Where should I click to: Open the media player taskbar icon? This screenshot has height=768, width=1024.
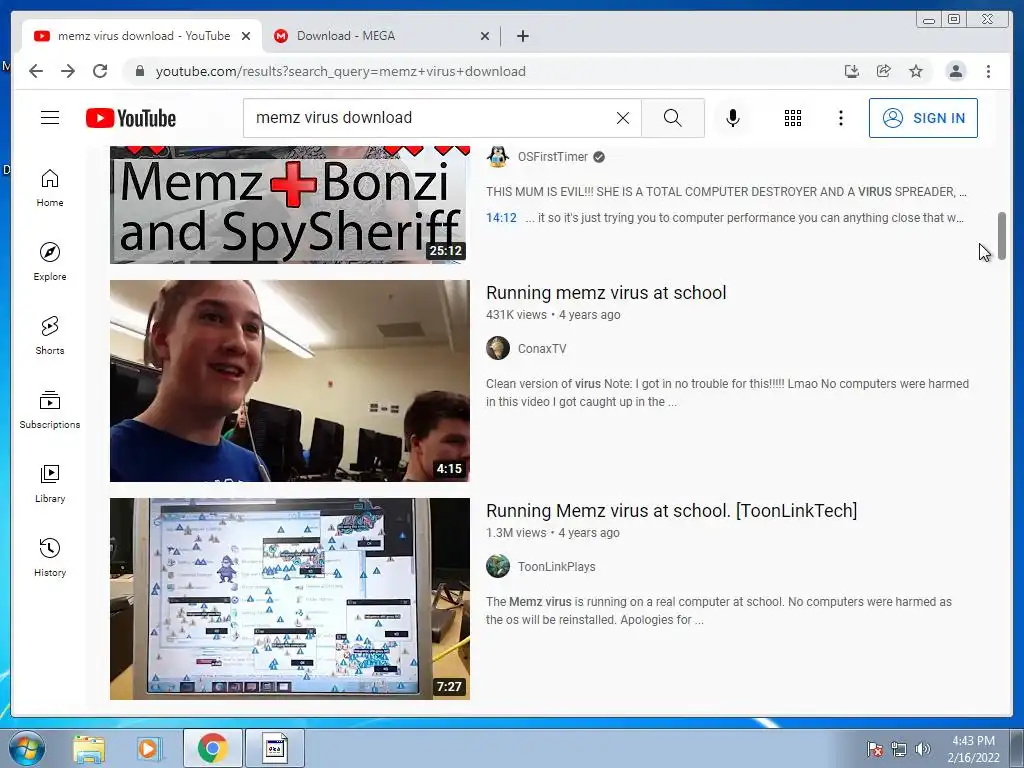click(x=150, y=748)
